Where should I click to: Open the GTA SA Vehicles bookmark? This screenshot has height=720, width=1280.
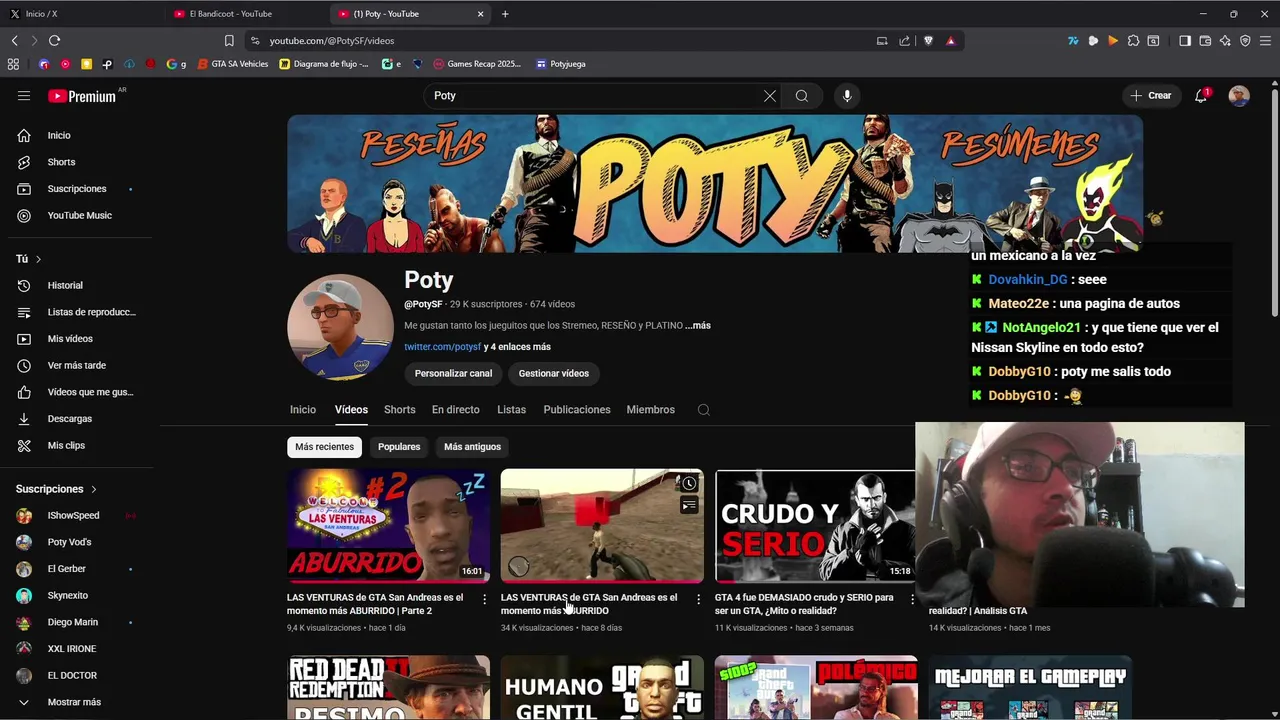click(x=233, y=64)
